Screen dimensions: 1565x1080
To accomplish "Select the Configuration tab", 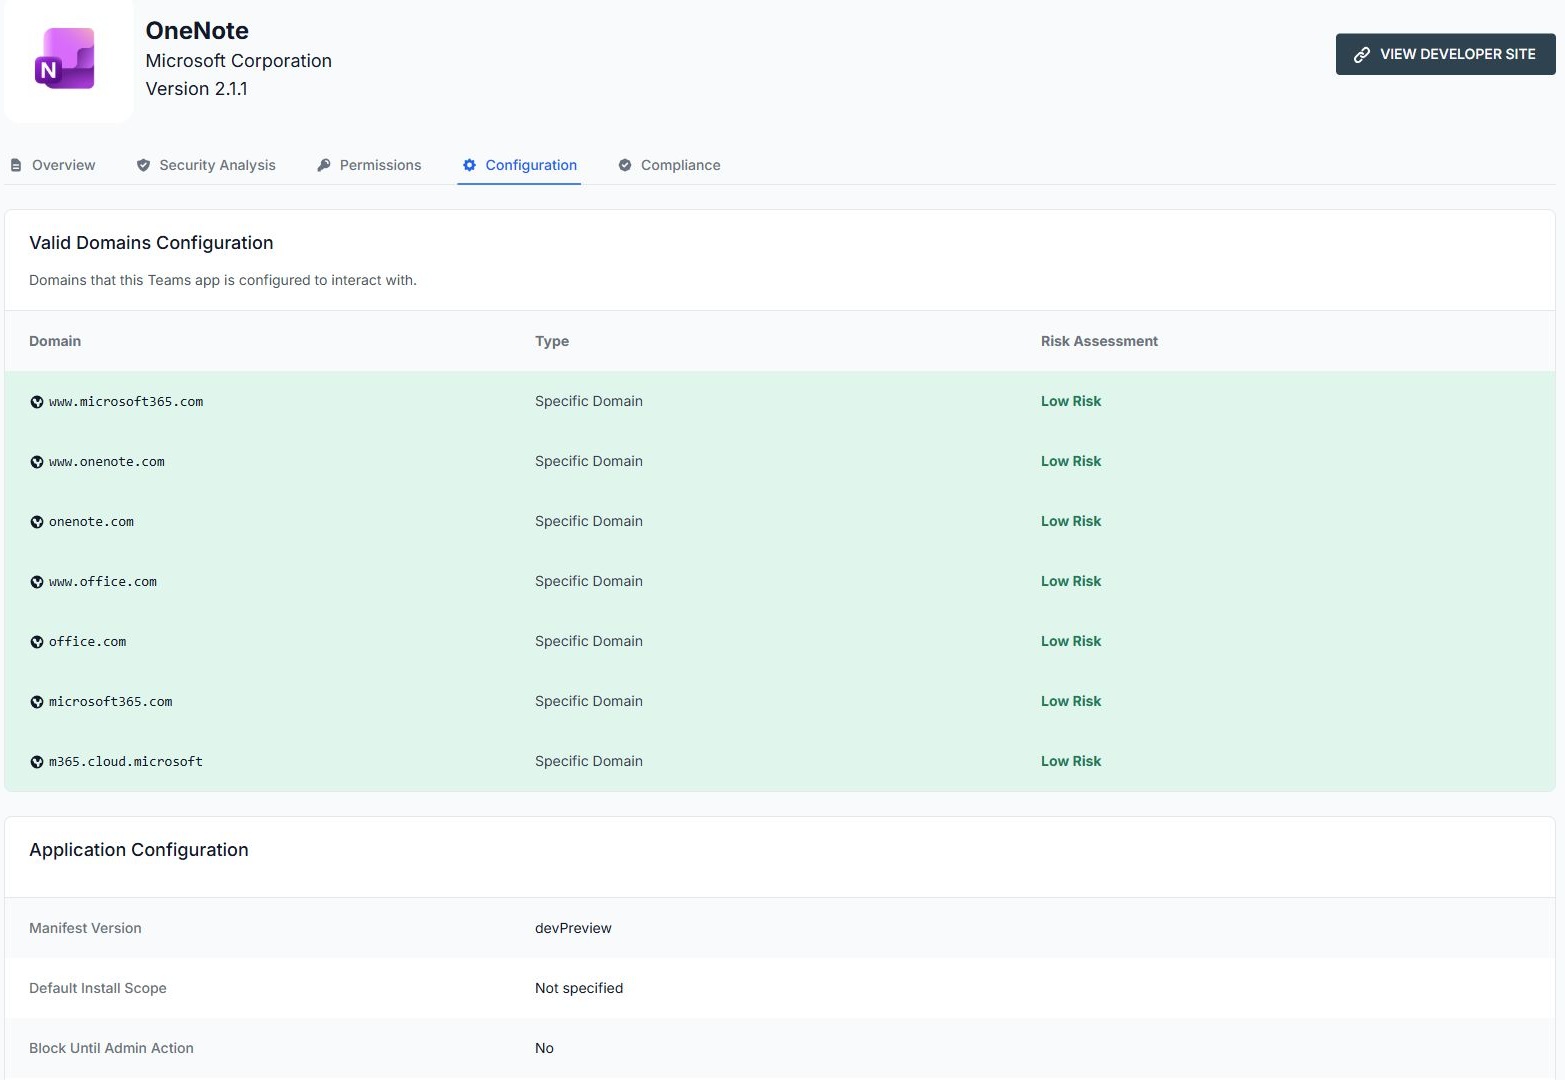I will point(520,165).
